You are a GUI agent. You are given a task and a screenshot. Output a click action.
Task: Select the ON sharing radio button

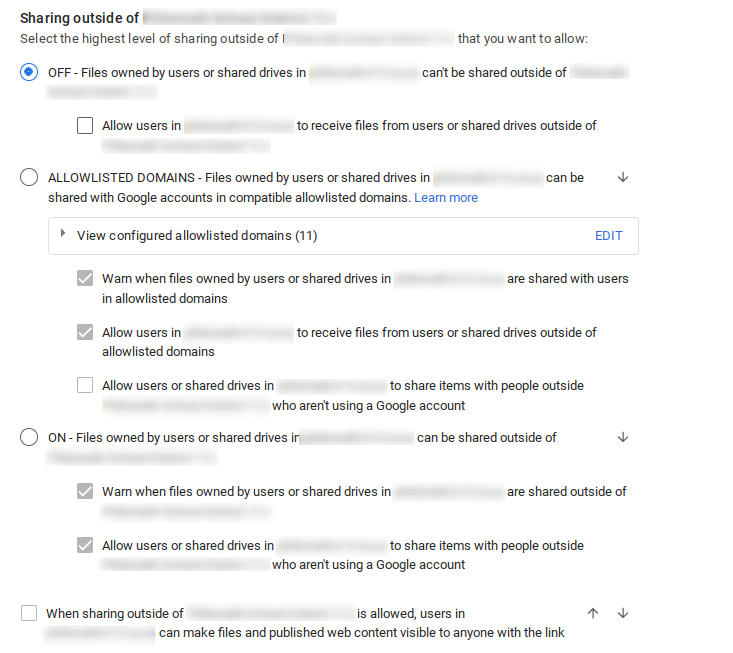click(29, 438)
